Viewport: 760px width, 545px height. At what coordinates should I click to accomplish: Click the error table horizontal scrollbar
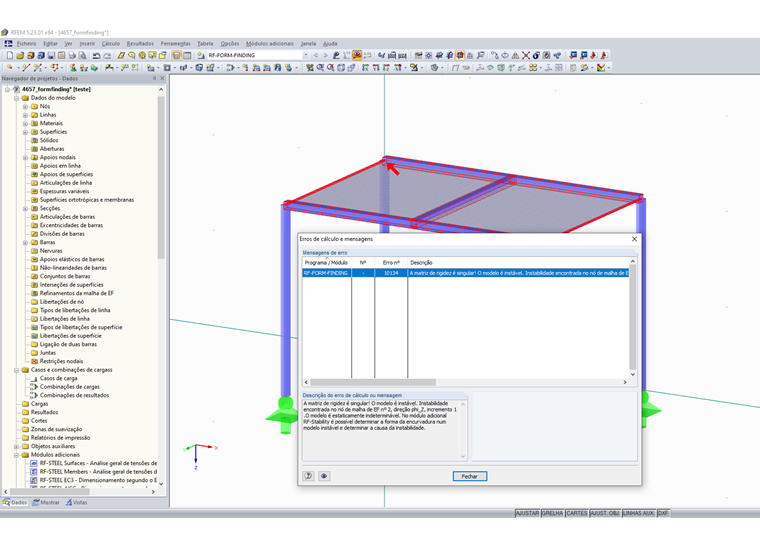(x=373, y=382)
